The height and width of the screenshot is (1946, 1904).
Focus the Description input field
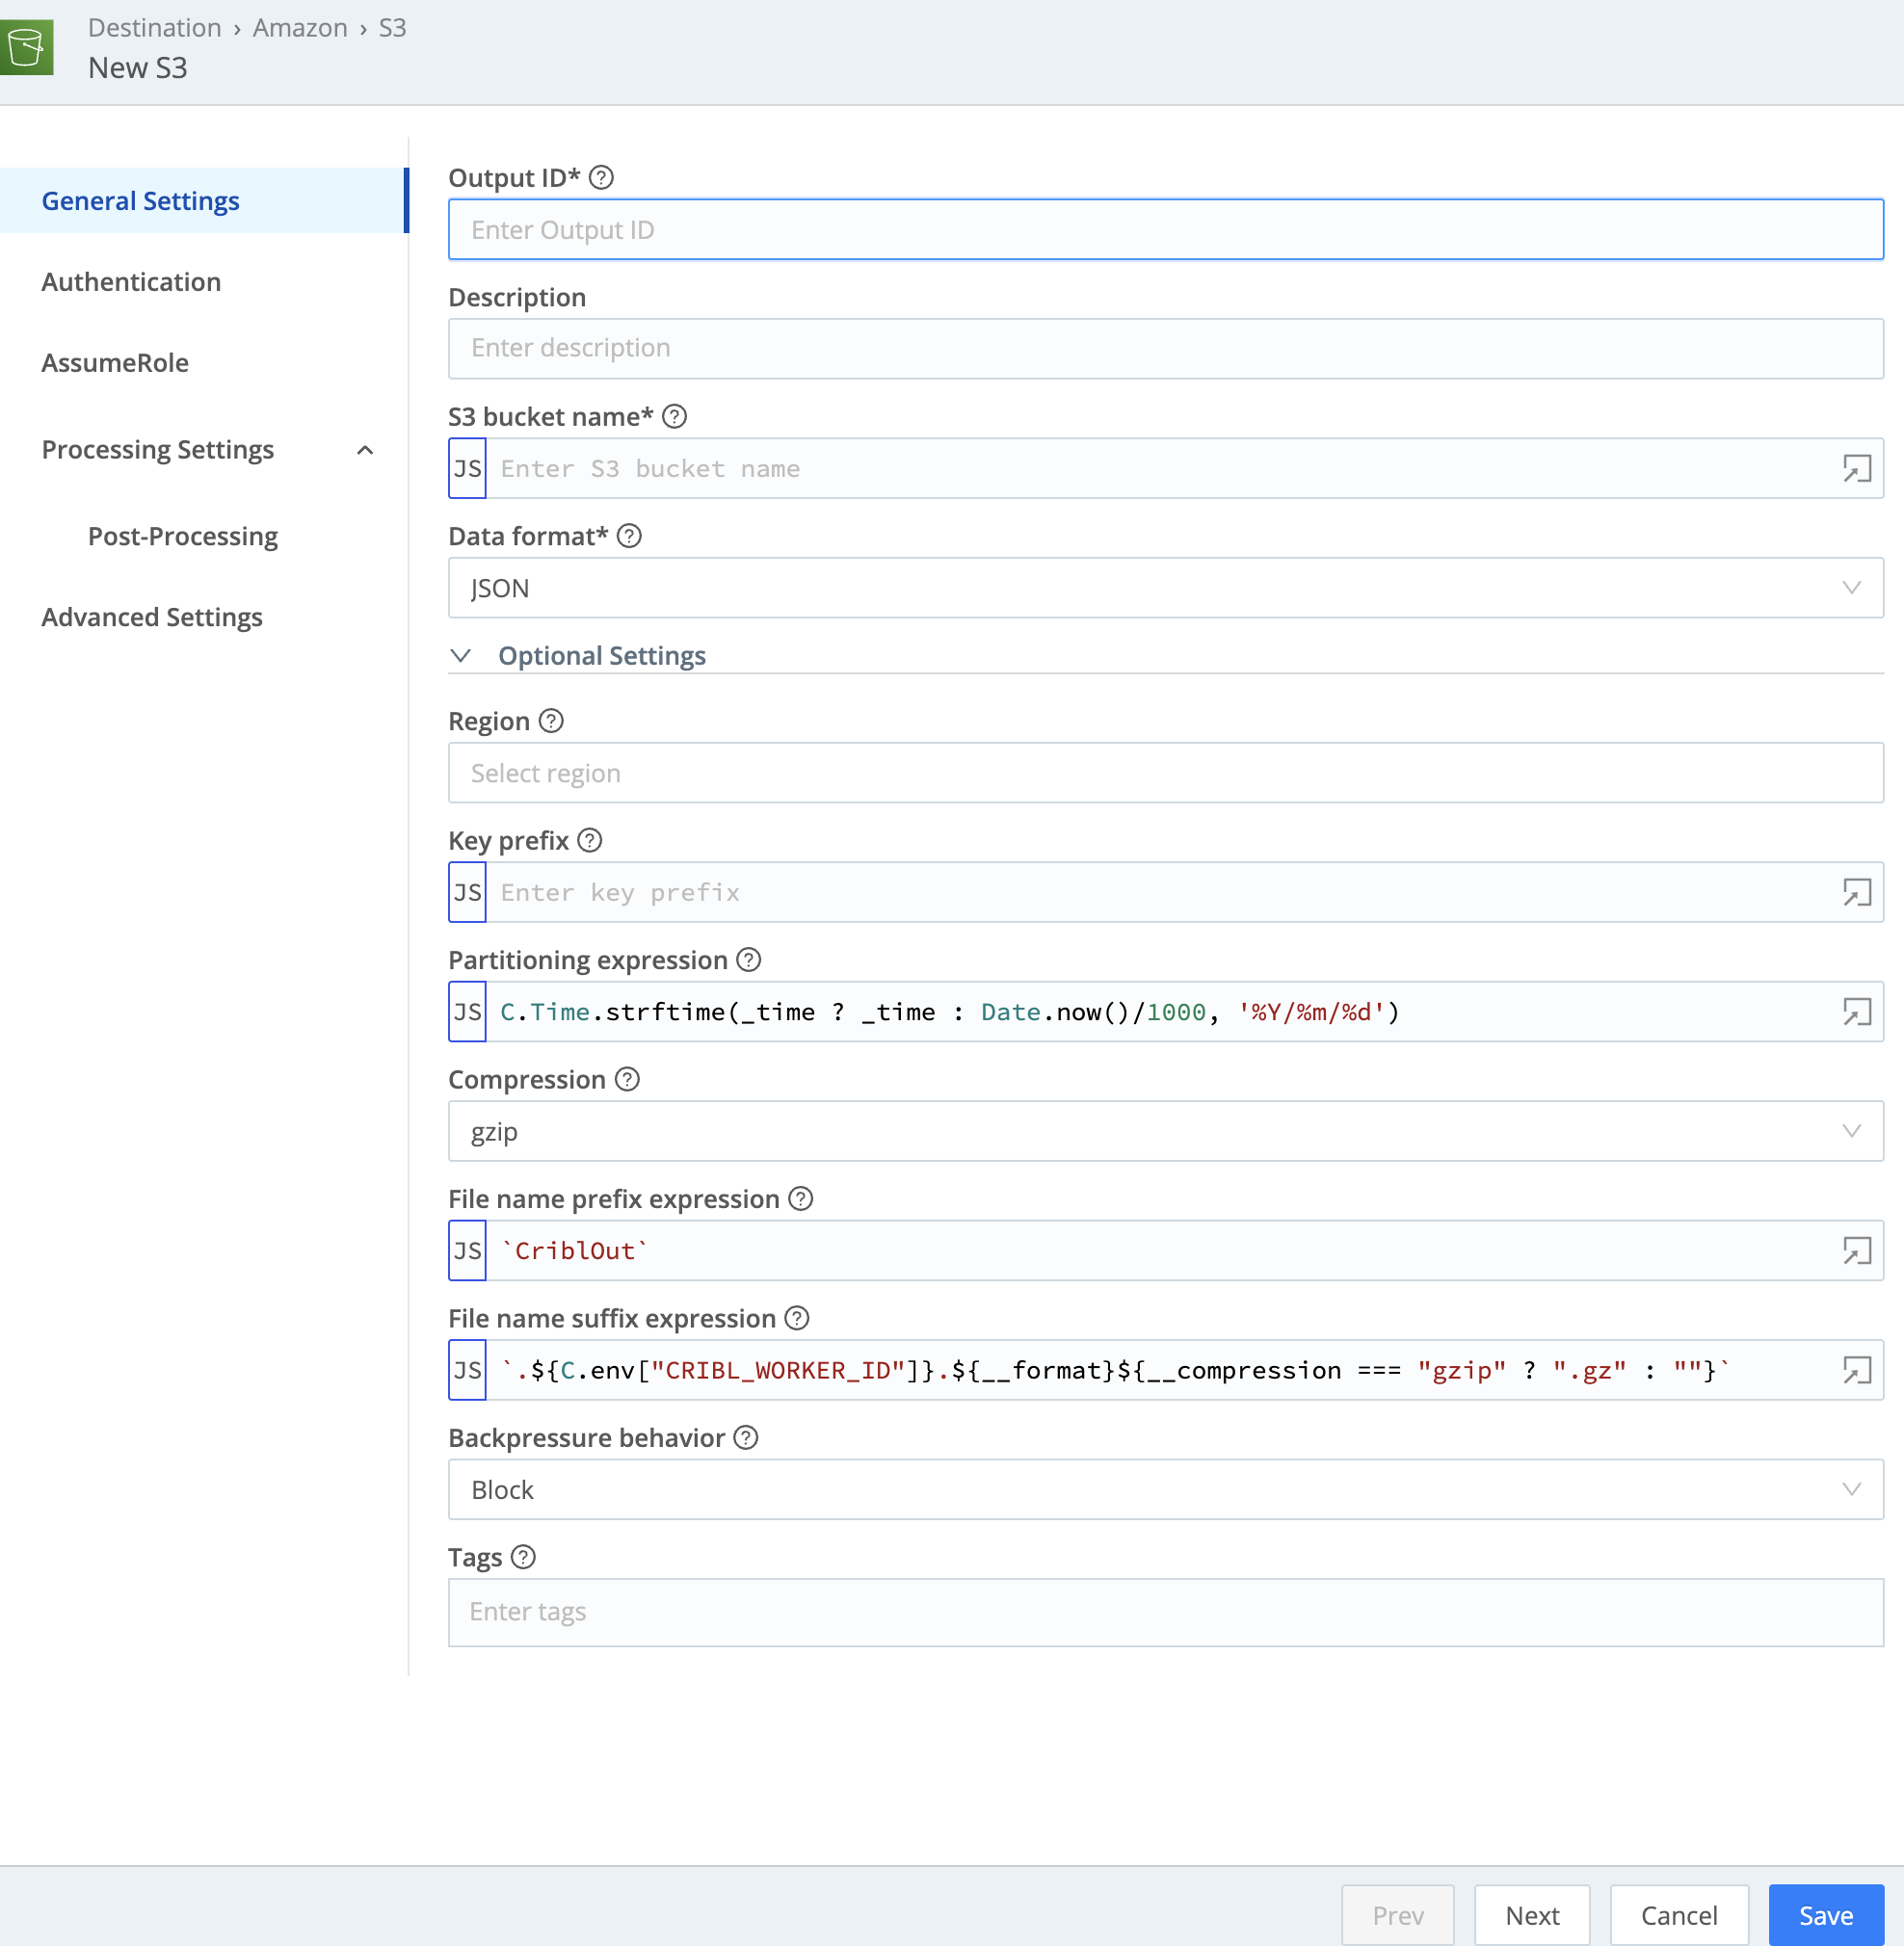tap(1166, 349)
